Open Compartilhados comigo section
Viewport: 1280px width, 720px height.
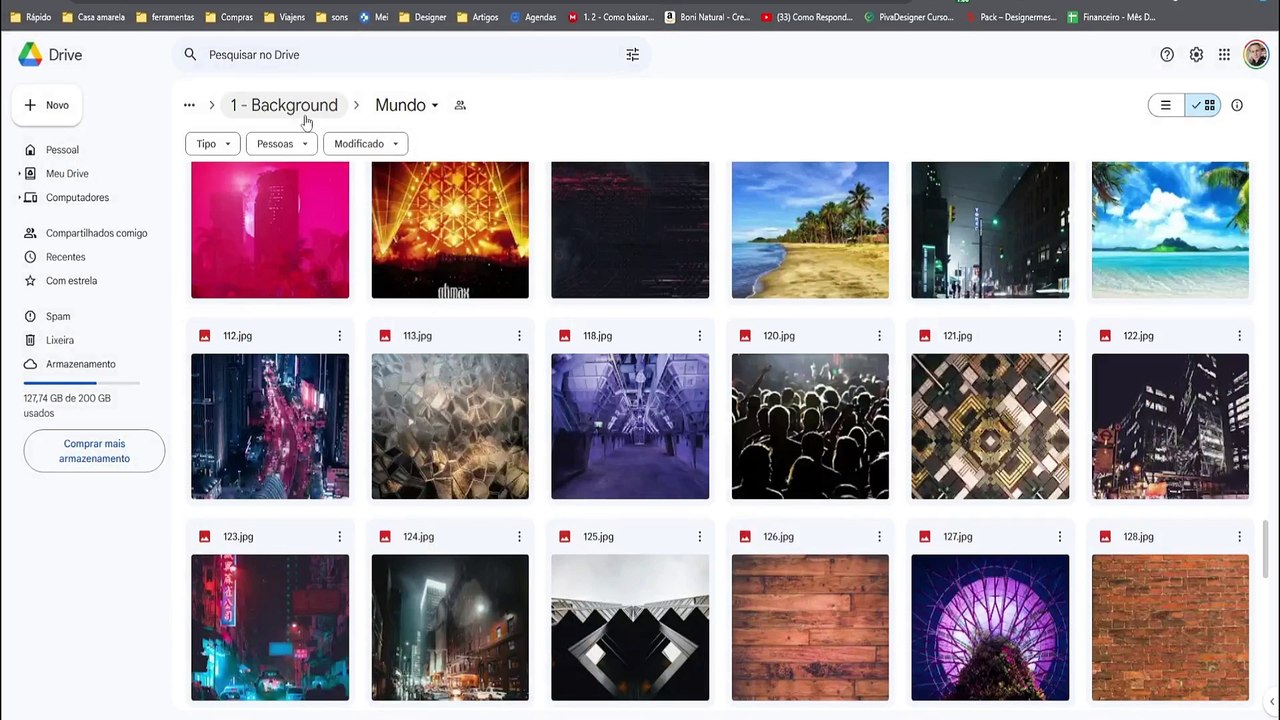coord(96,233)
